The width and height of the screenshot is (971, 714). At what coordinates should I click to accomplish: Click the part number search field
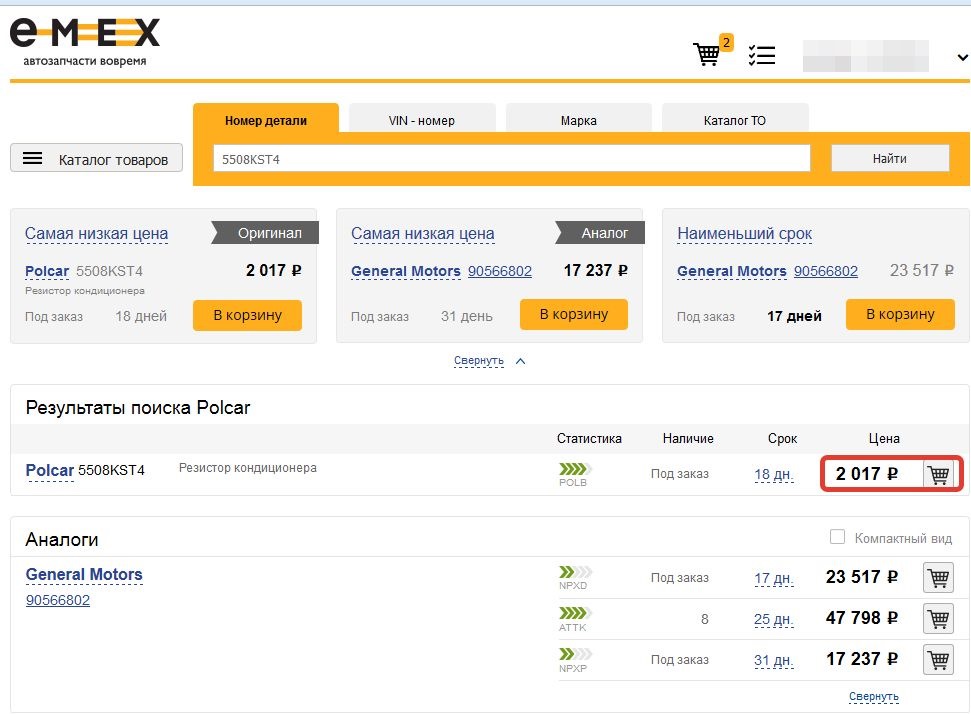(512, 159)
